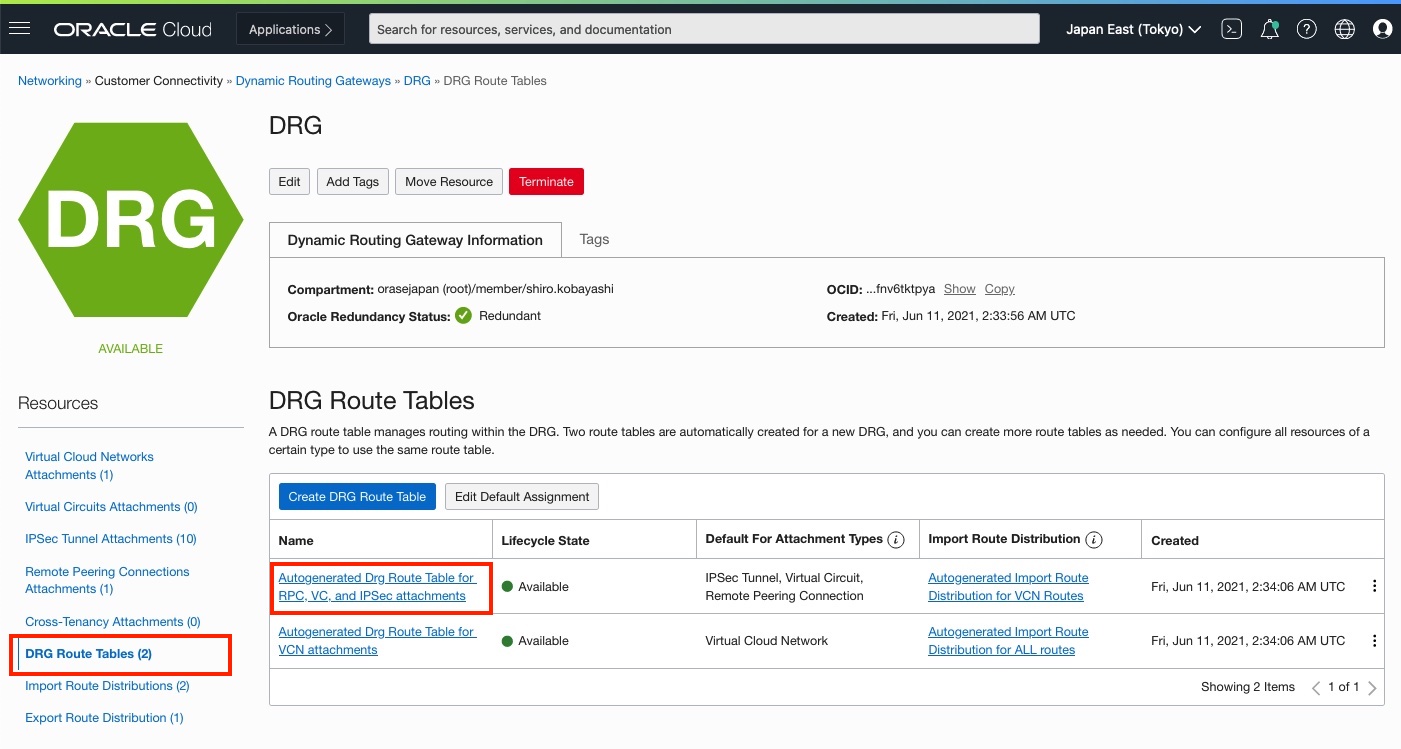Select the Dynamic Routing Gateway Information tab
1401x749 pixels.
(415, 239)
